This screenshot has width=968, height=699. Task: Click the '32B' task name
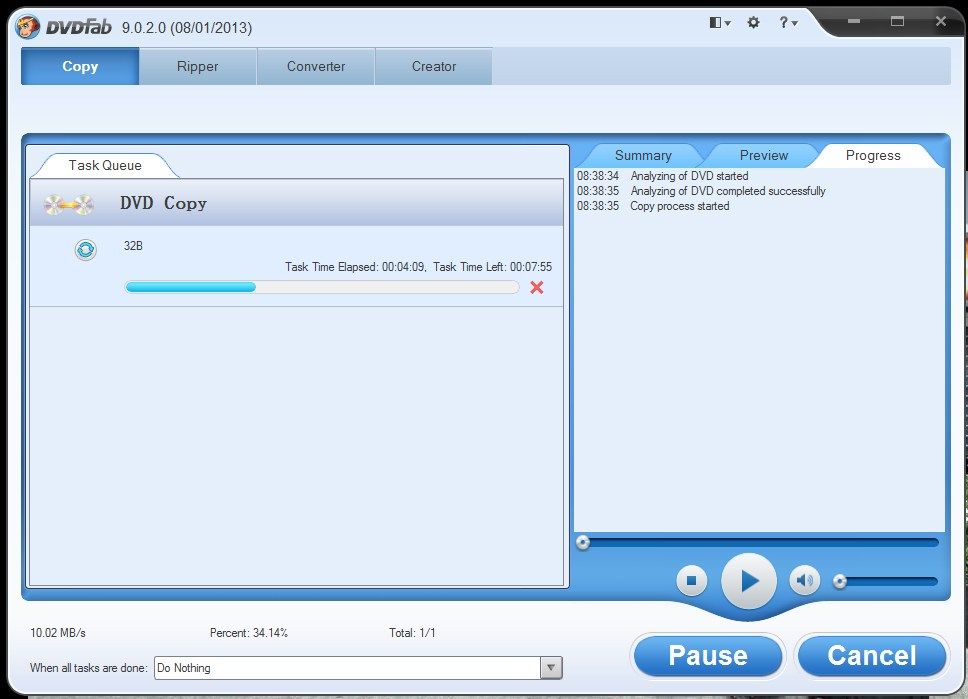pos(133,246)
